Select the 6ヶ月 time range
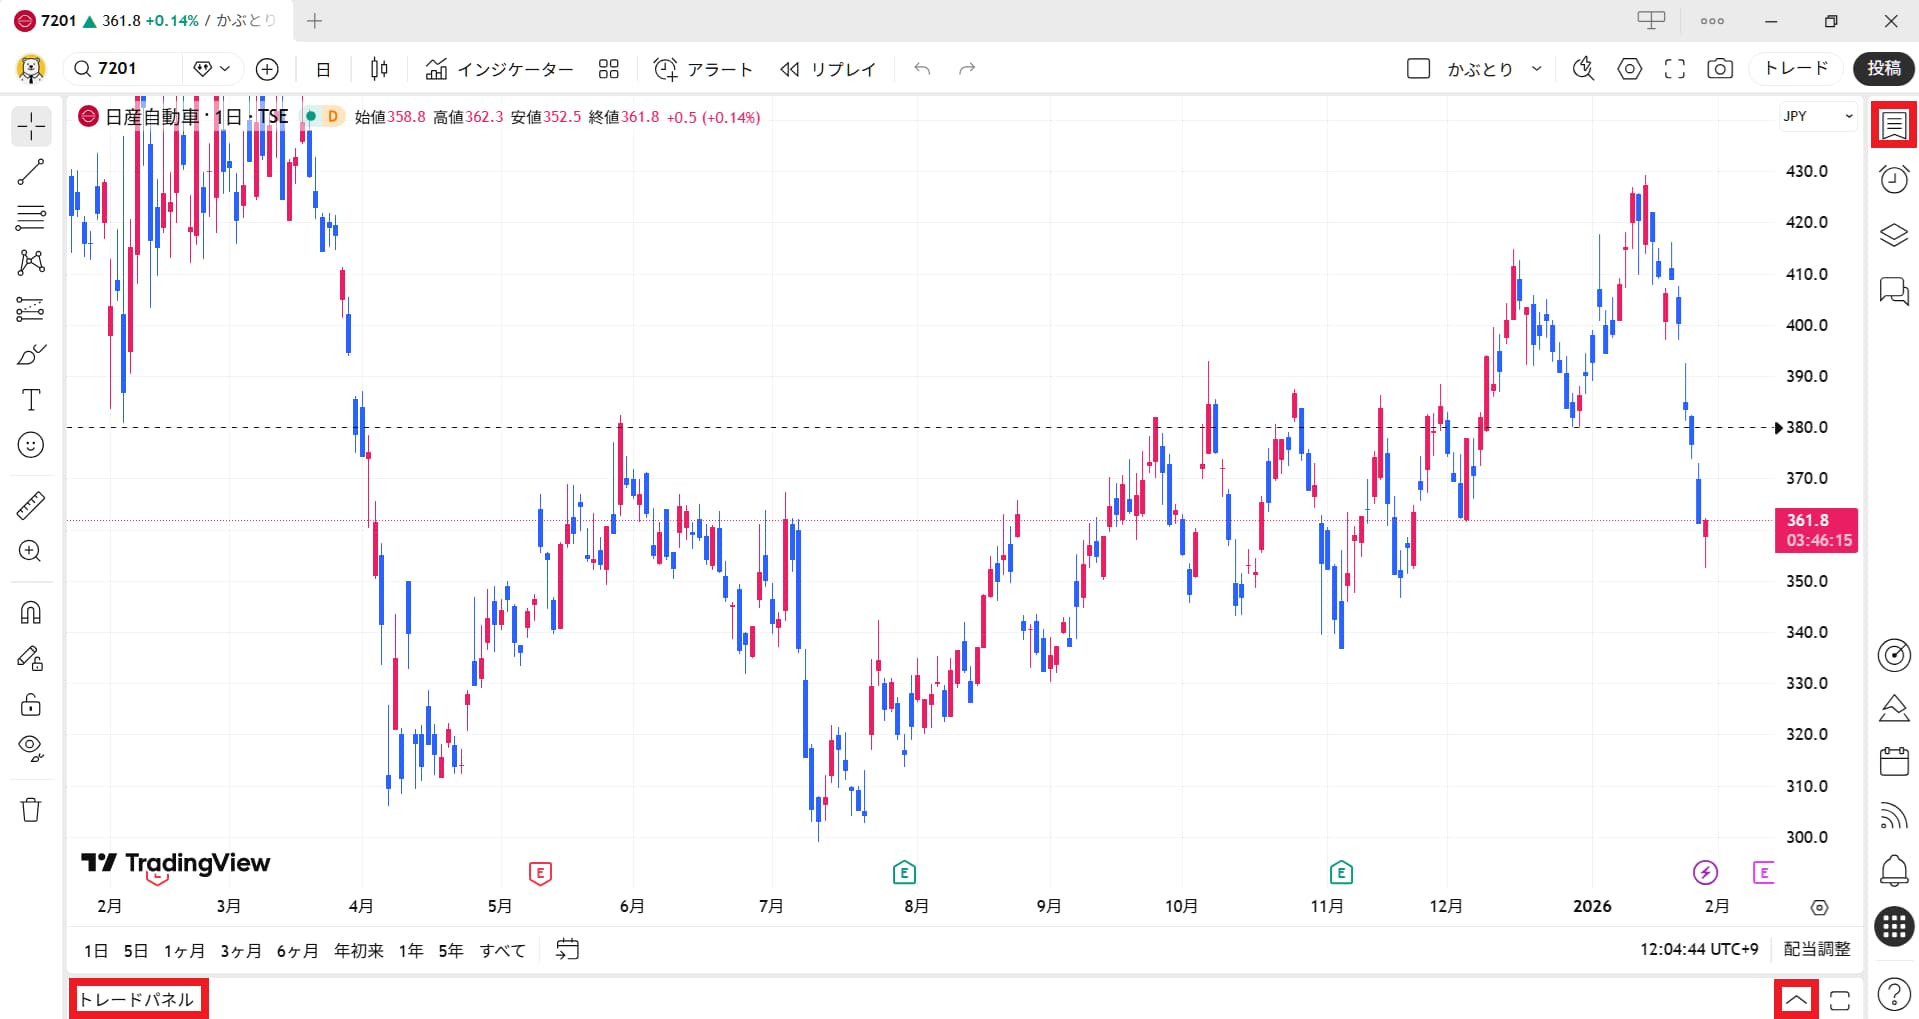The width and height of the screenshot is (1919, 1019). click(x=297, y=950)
